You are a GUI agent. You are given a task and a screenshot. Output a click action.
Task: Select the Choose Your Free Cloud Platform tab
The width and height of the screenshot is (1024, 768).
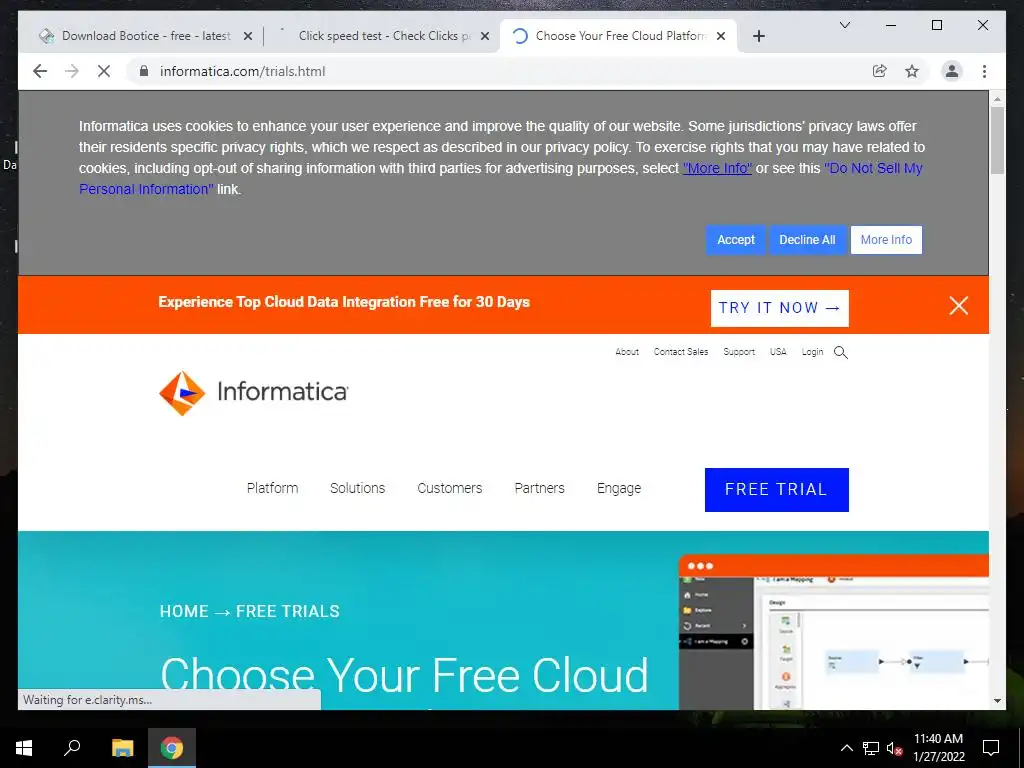click(x=619, y=36)
